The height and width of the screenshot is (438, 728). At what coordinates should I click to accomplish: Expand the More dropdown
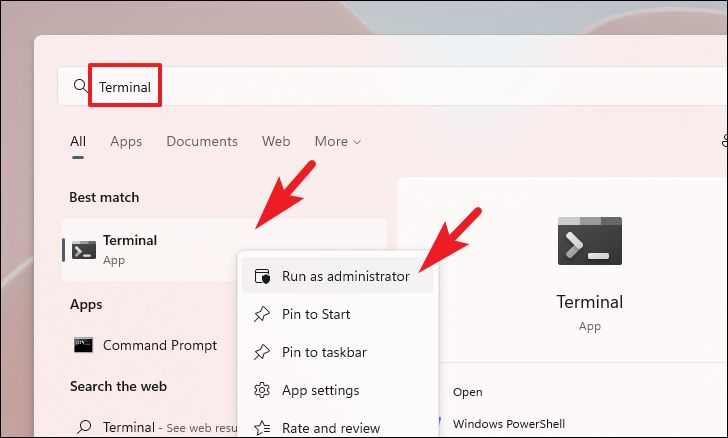(x=338, y=141)
